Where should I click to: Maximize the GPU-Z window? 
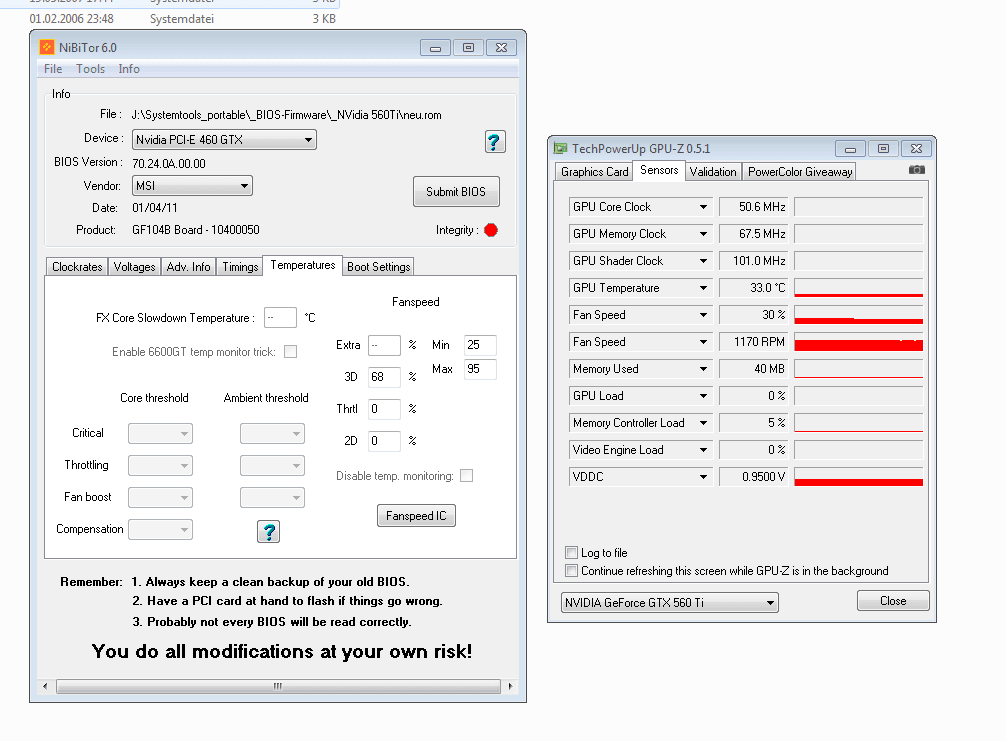tap(883, 149)
